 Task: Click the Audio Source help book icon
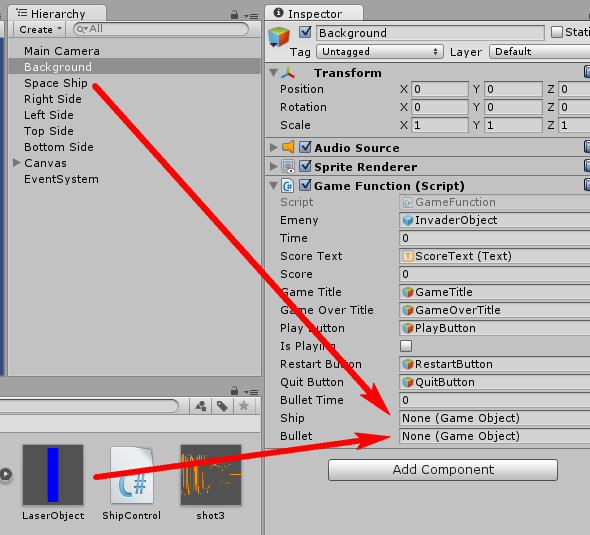pos(587,147)
